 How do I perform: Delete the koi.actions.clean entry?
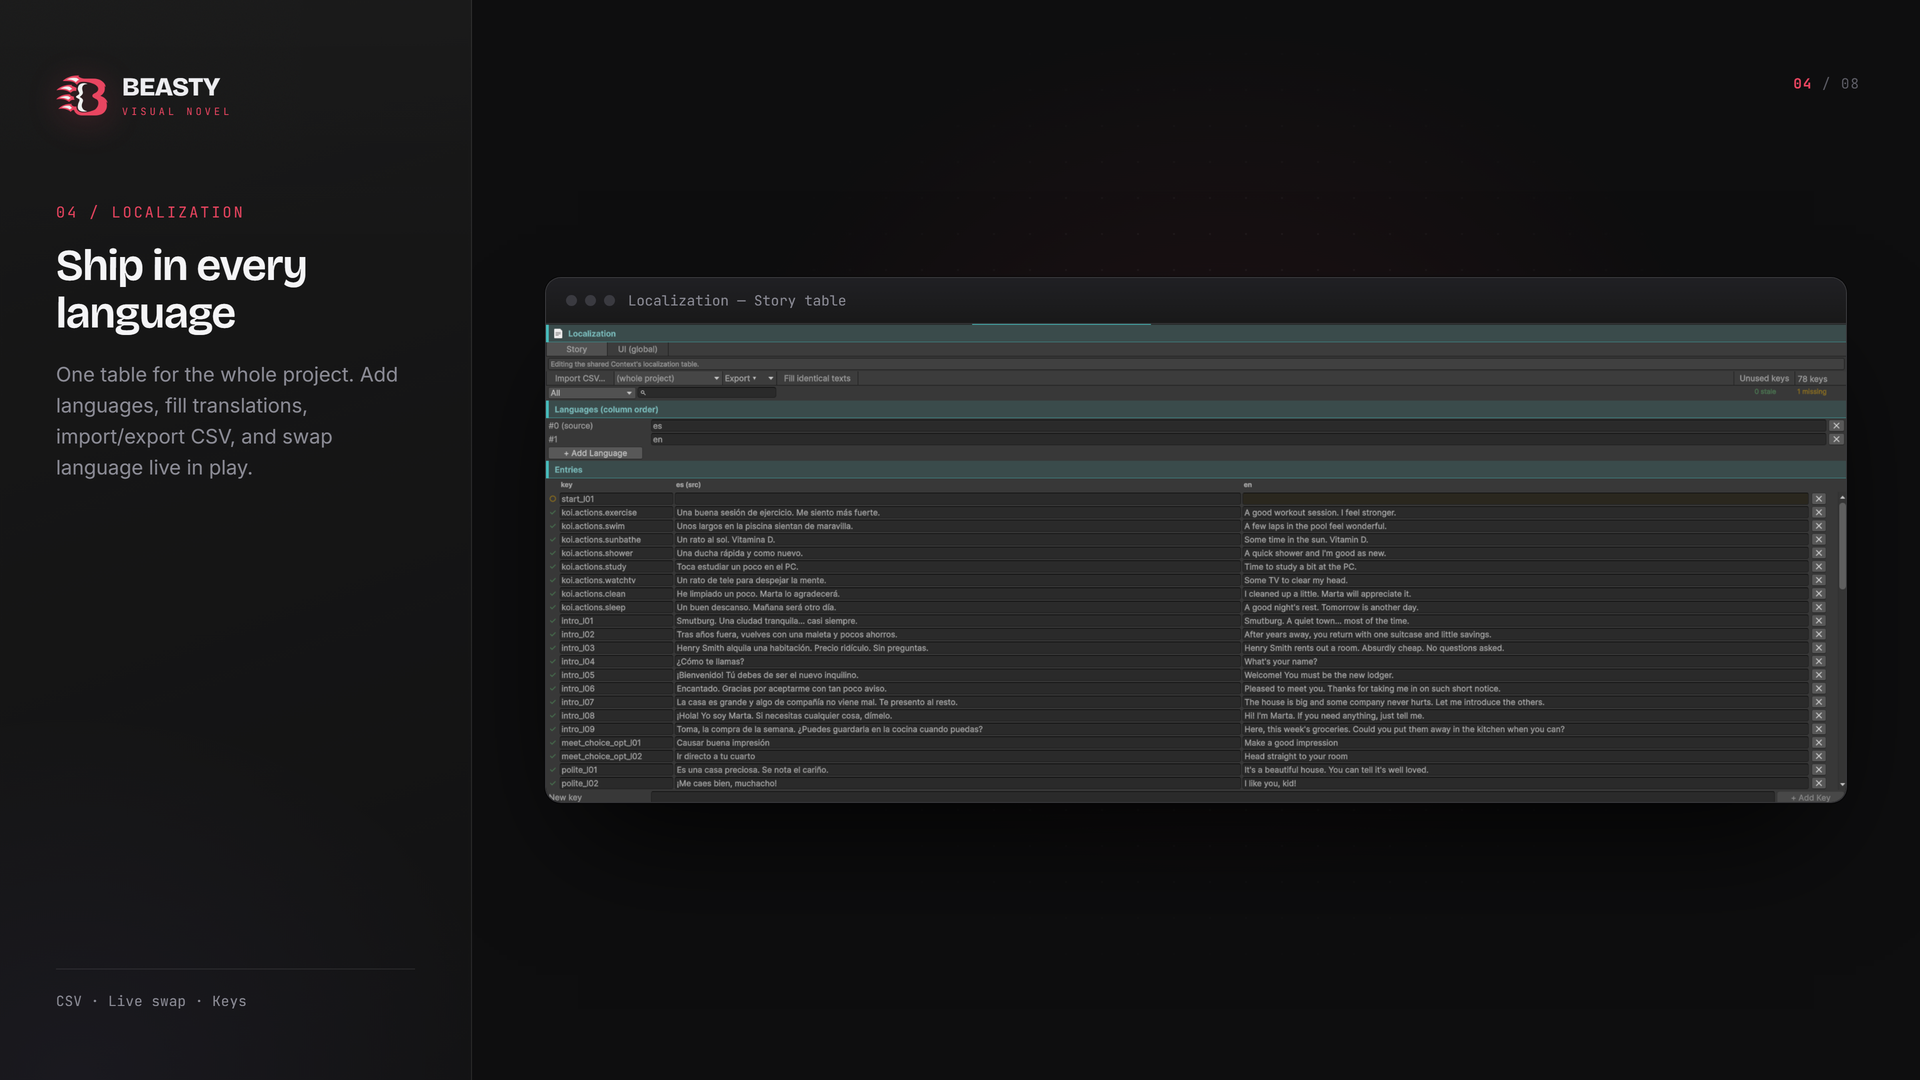point(1819,594)
